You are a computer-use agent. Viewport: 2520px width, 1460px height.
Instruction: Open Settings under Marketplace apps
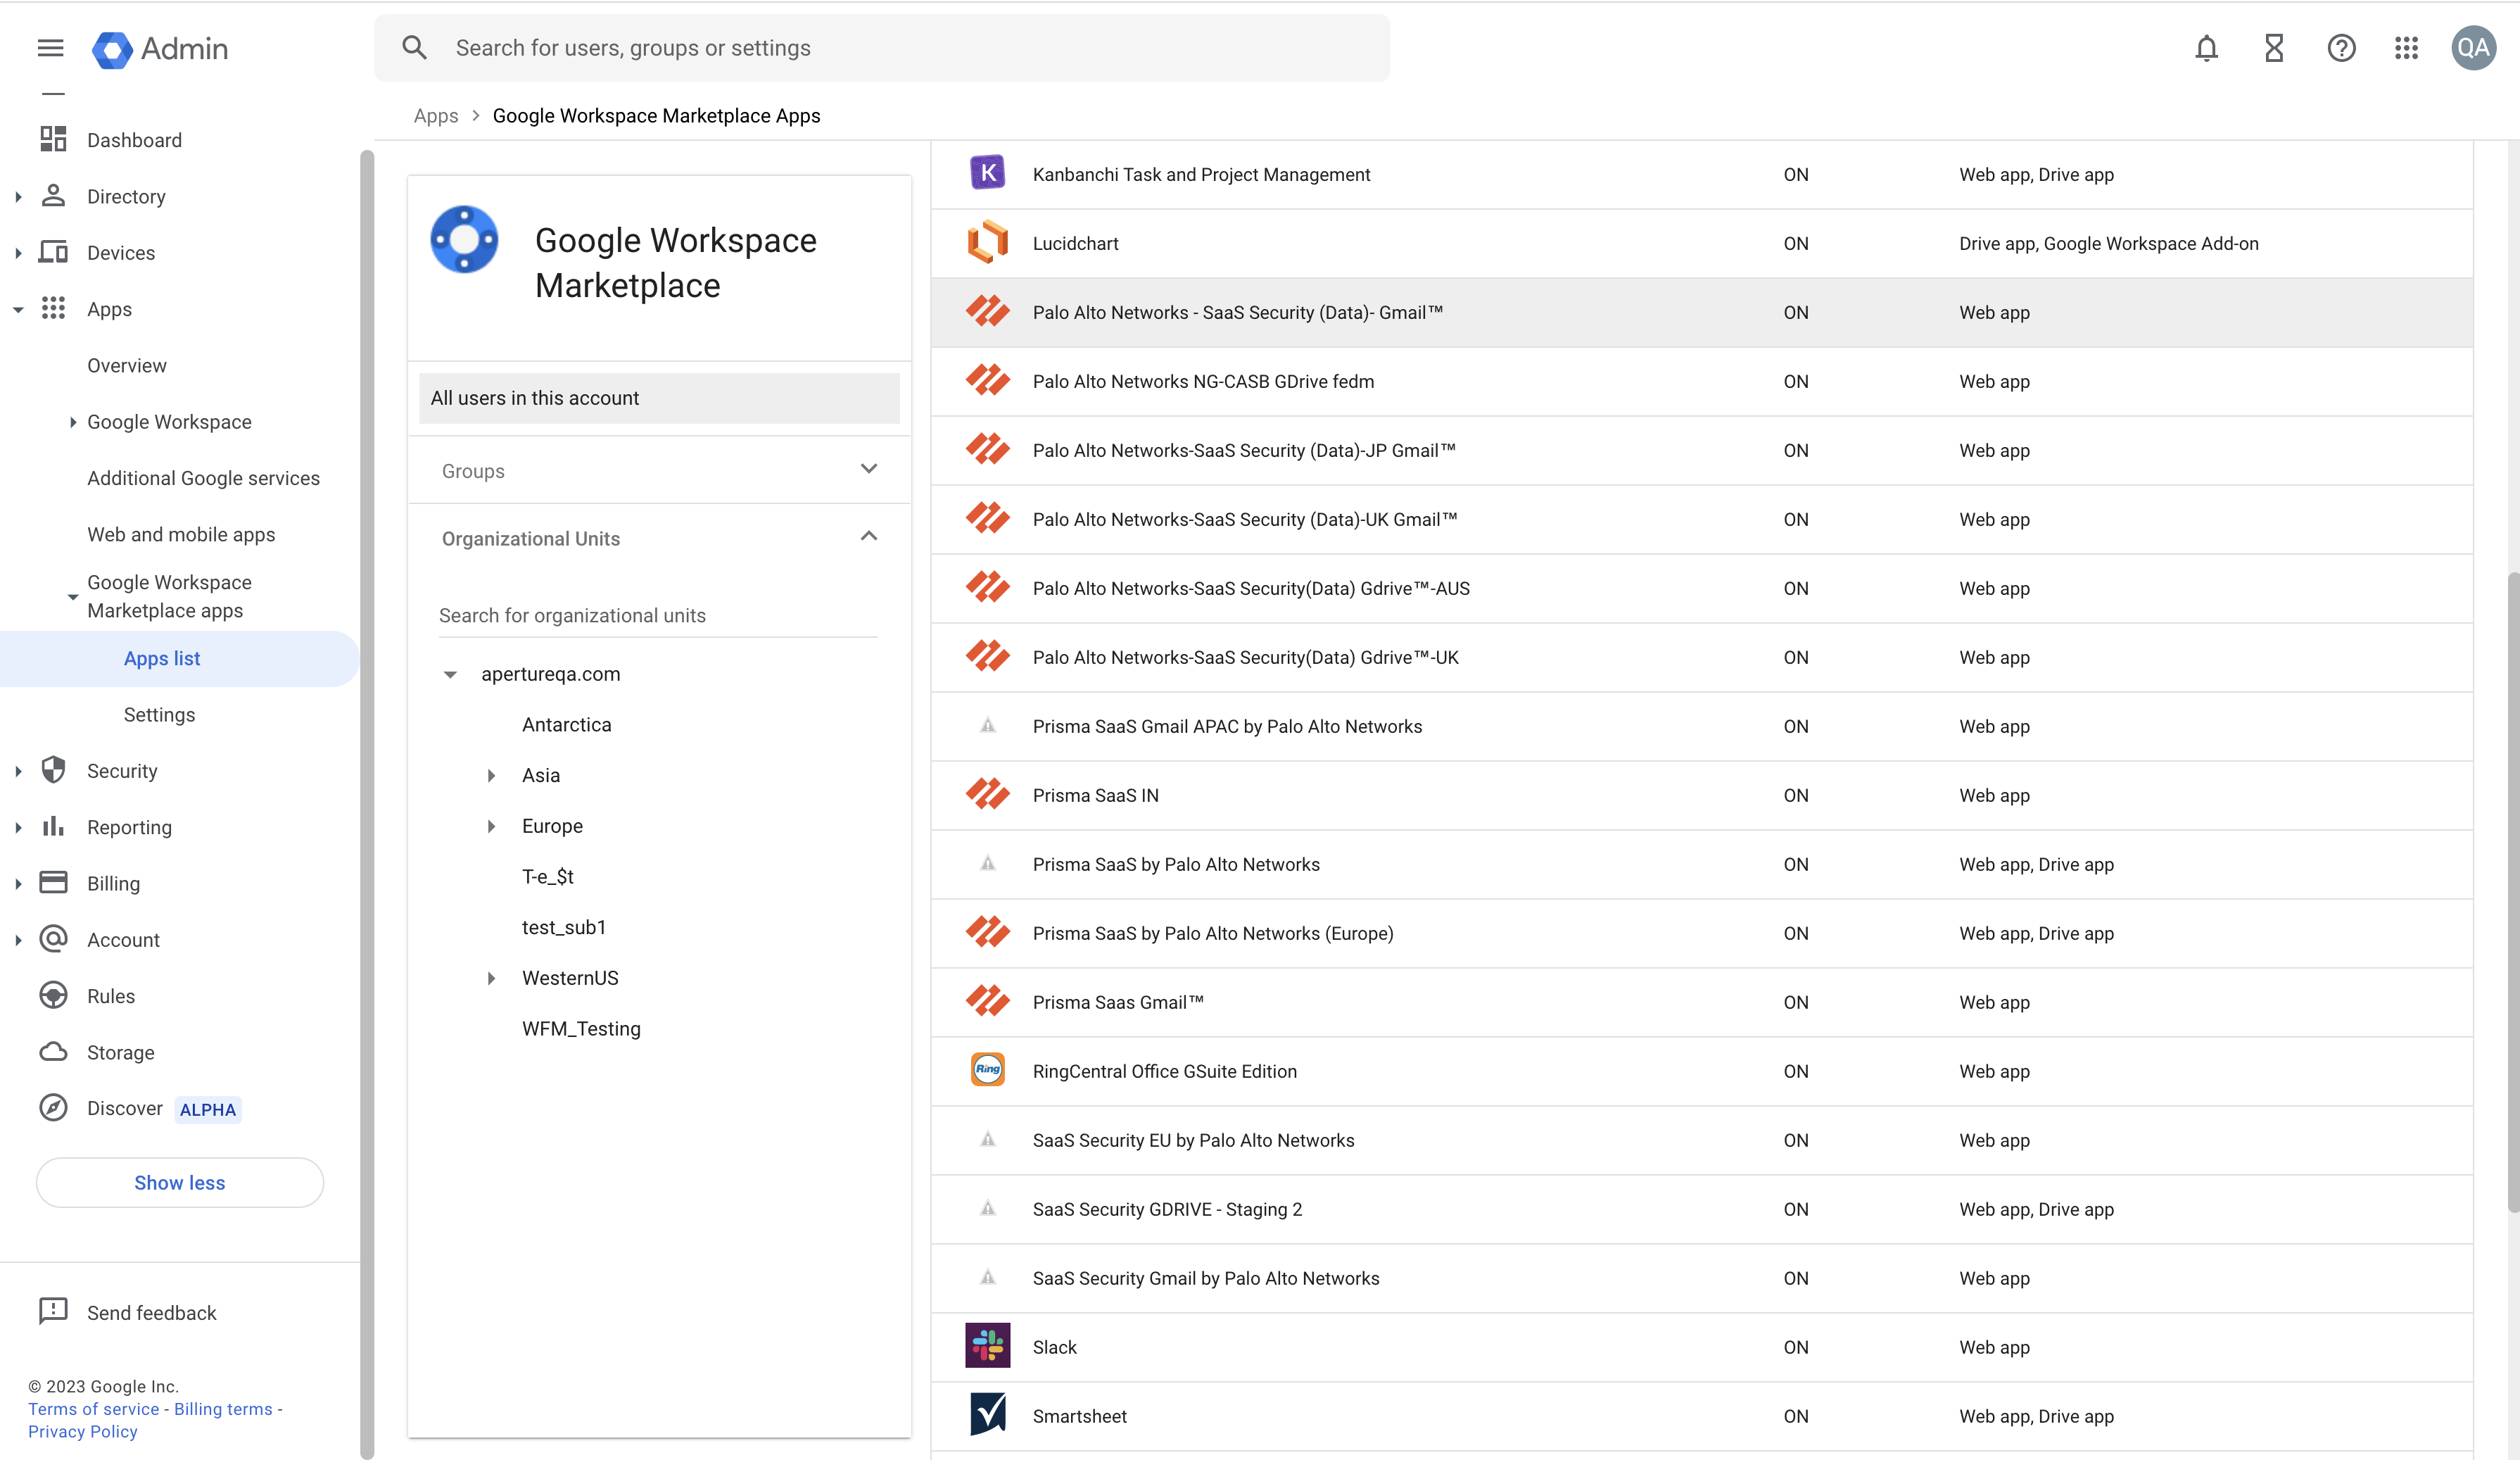(159, 714)
